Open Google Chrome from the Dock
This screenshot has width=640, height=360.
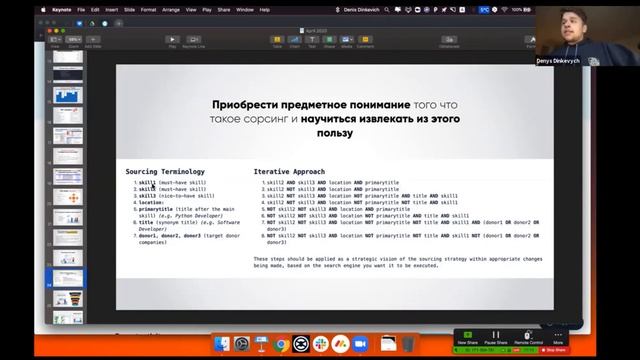tap(281, 344)
